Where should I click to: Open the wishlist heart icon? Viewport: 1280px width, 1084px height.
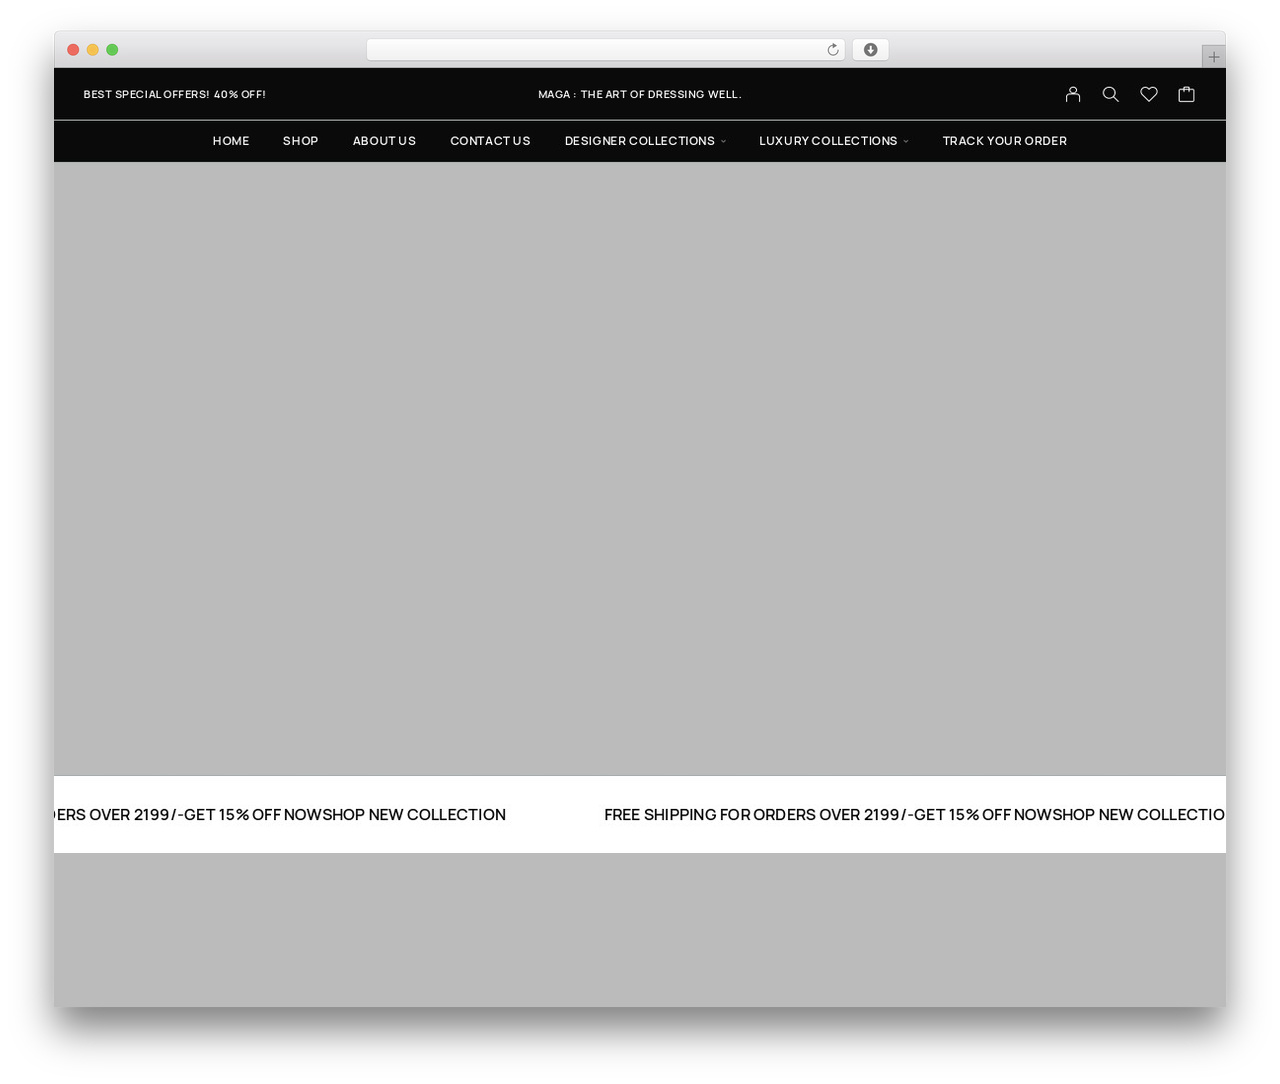[1149, 94]
